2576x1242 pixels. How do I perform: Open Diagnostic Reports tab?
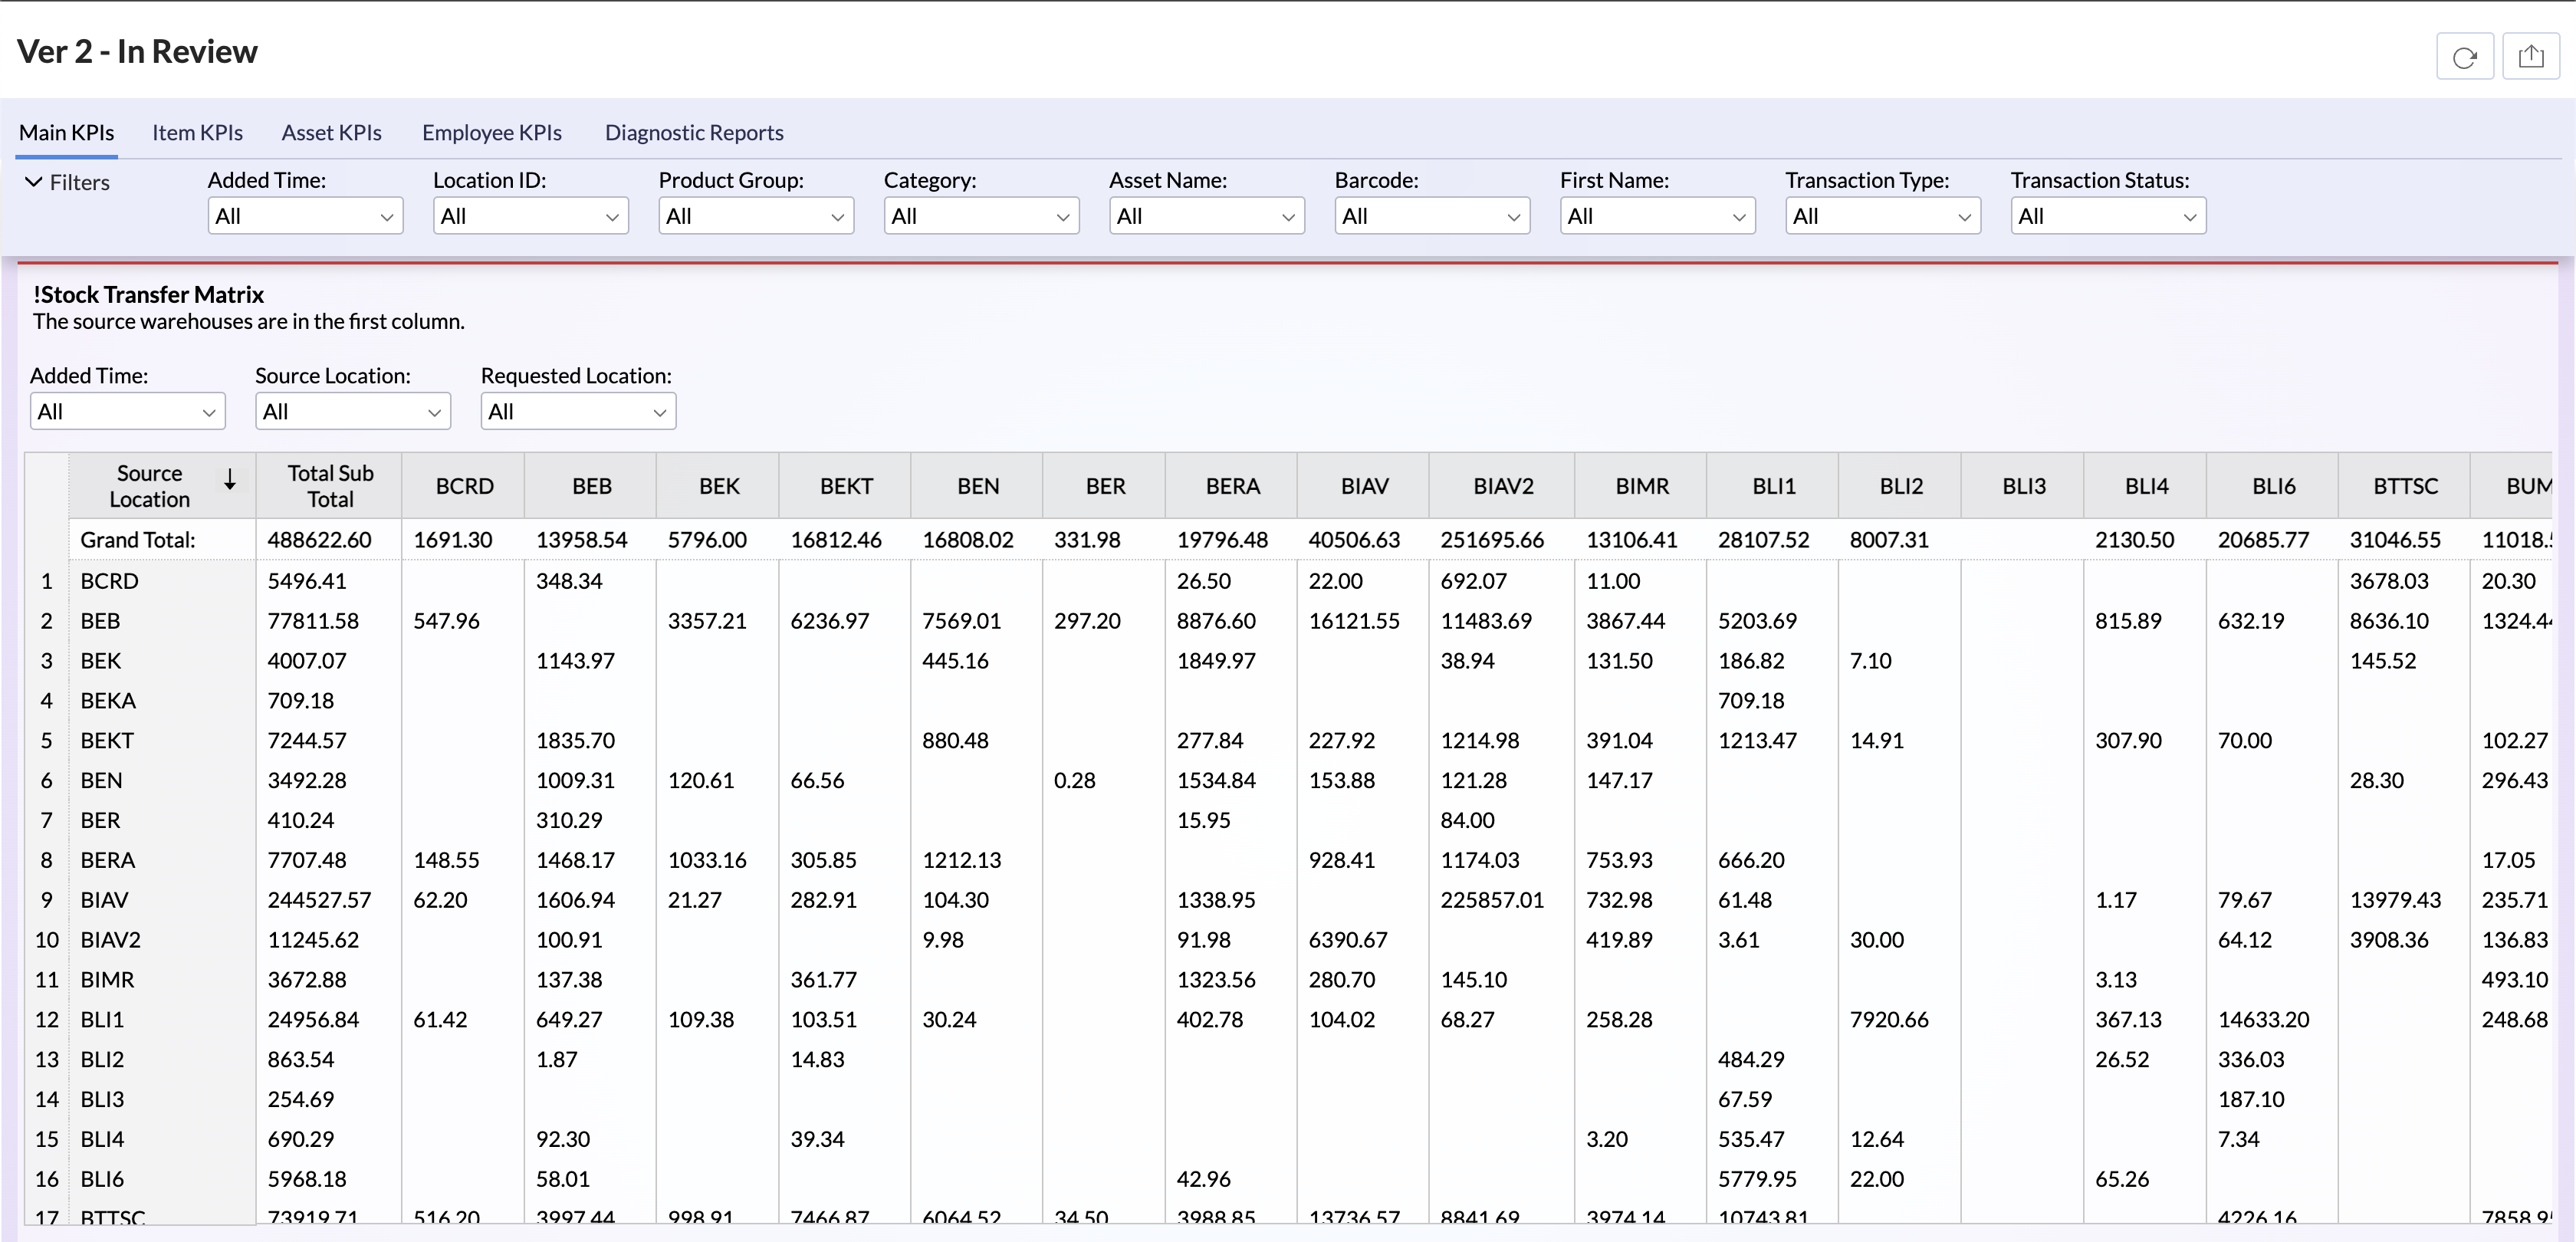point(694,133)
